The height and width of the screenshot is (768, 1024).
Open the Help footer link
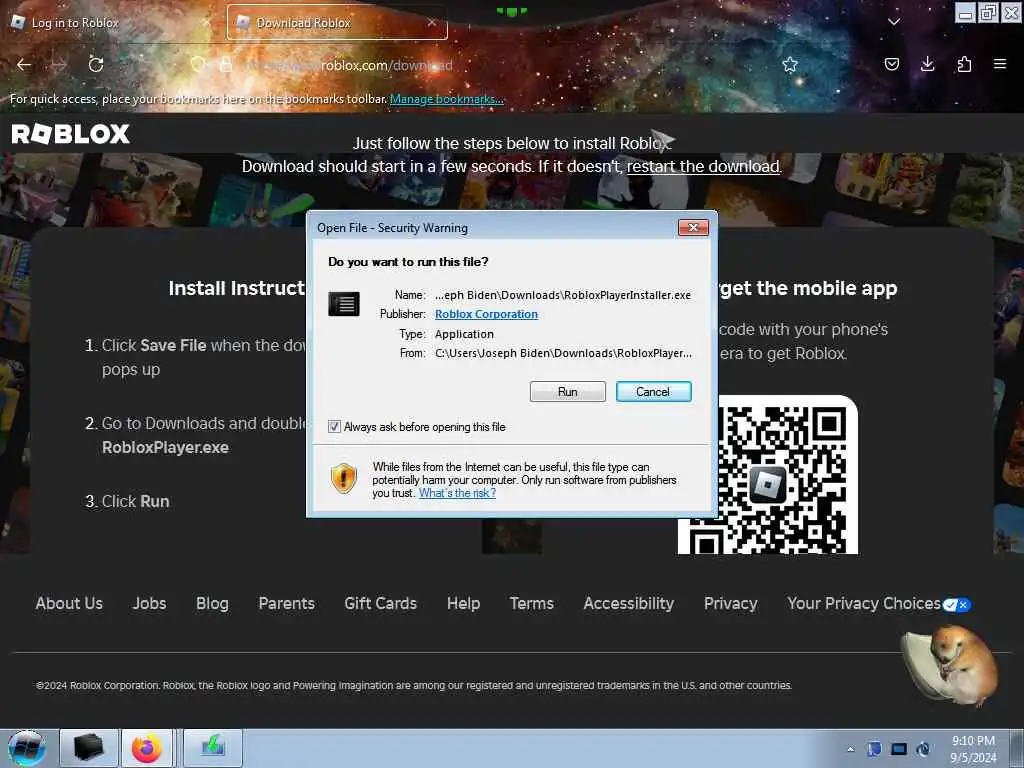point(464,603)
